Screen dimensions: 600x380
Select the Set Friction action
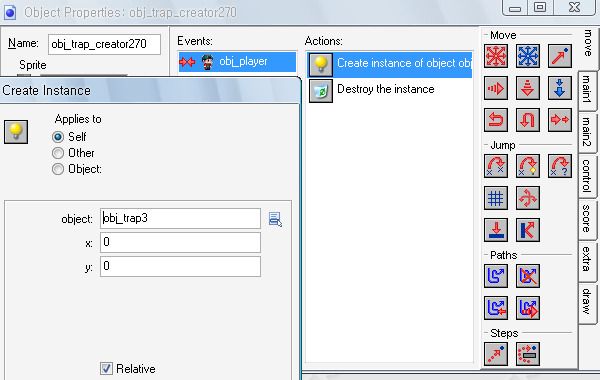tap(560, 120)
